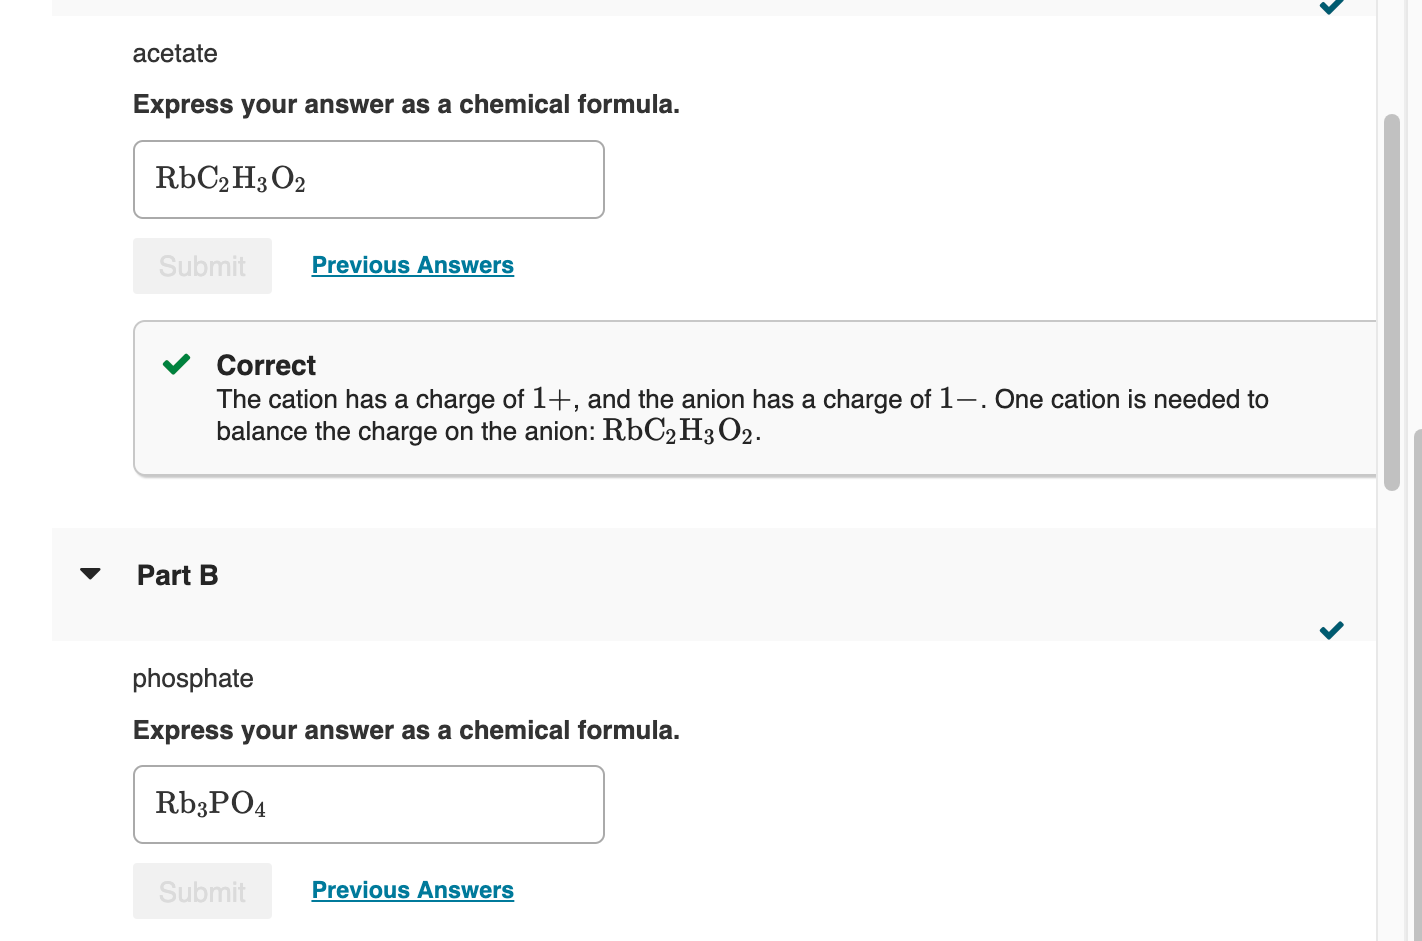Image resolution: width=1422 pixels, height=941 pixels.
Task: Collapse the Part B section triangle
Action: [89, 574]
